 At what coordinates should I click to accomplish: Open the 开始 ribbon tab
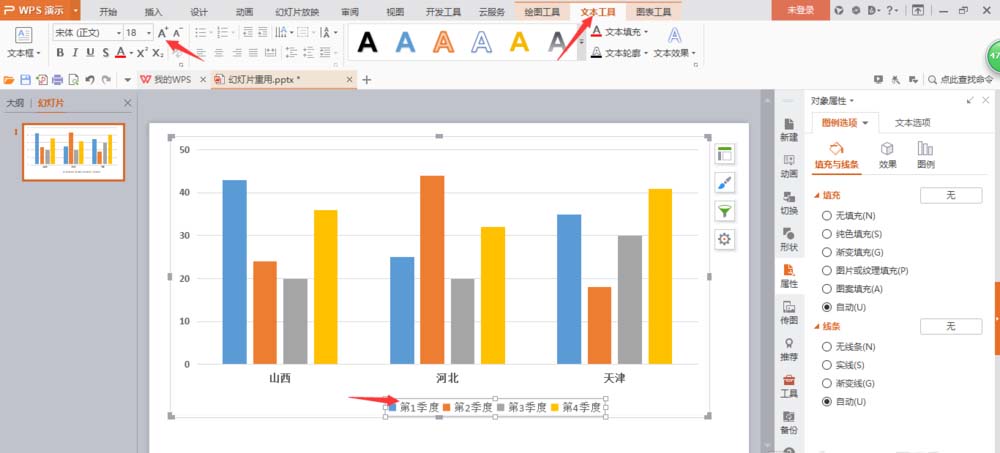(x=108, y=11)
